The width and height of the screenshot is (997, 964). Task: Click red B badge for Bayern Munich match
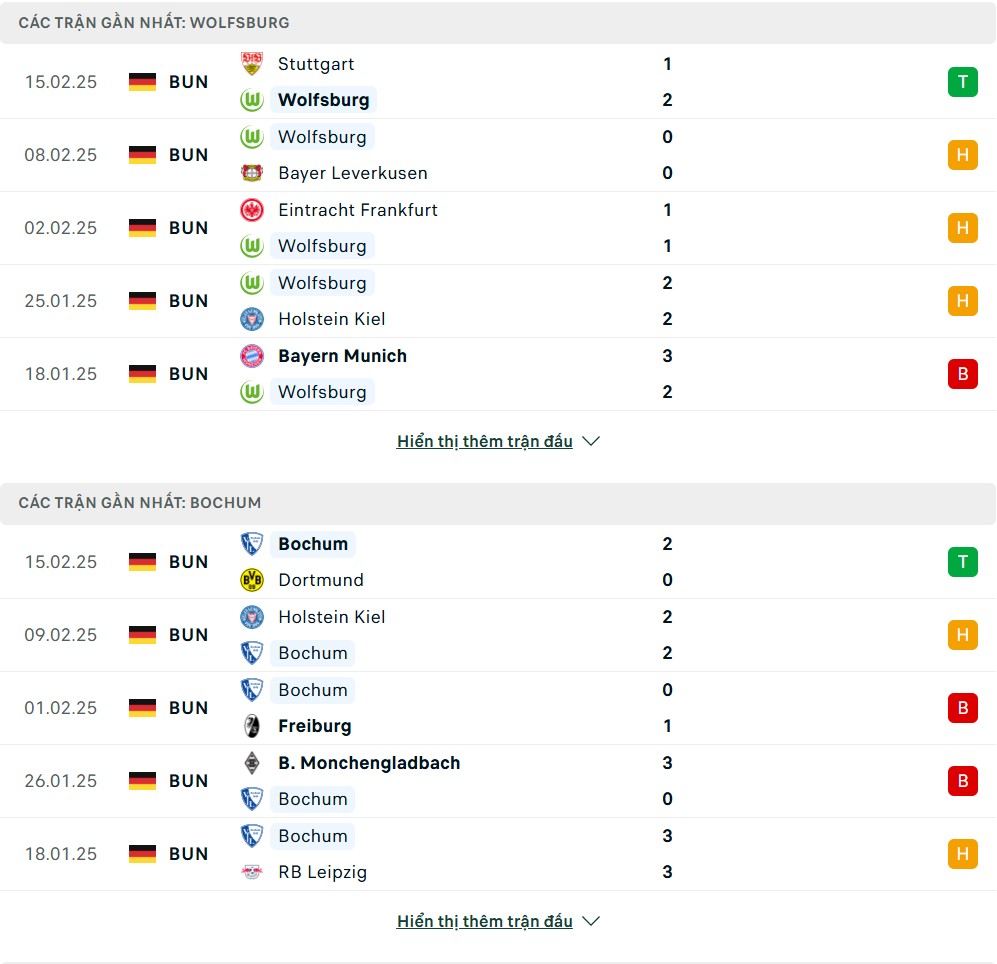pos(962,374)
